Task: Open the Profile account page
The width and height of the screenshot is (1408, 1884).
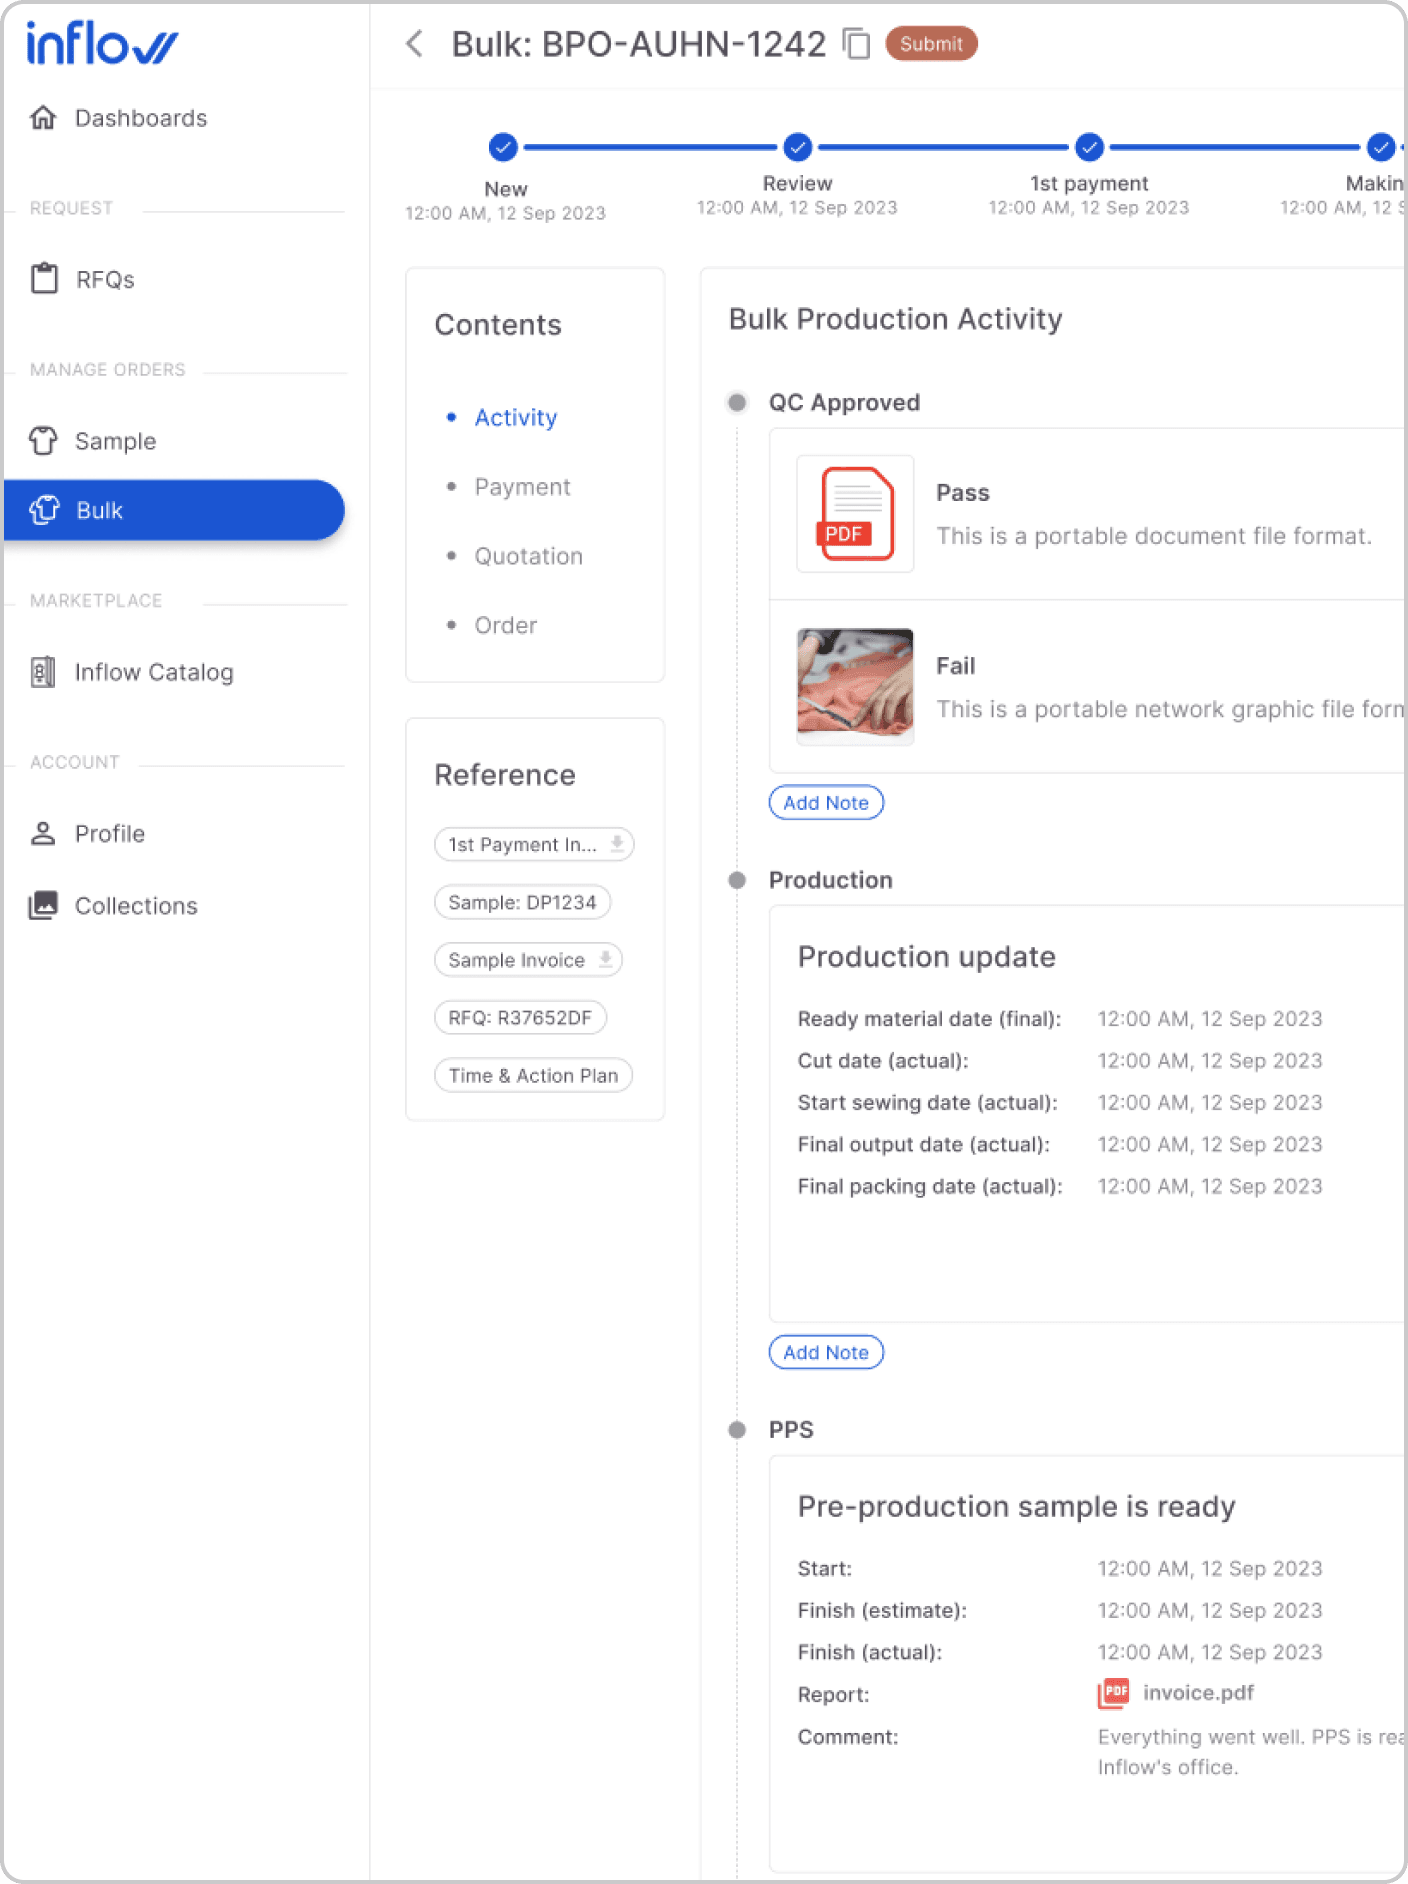Action: coord(109,834)
